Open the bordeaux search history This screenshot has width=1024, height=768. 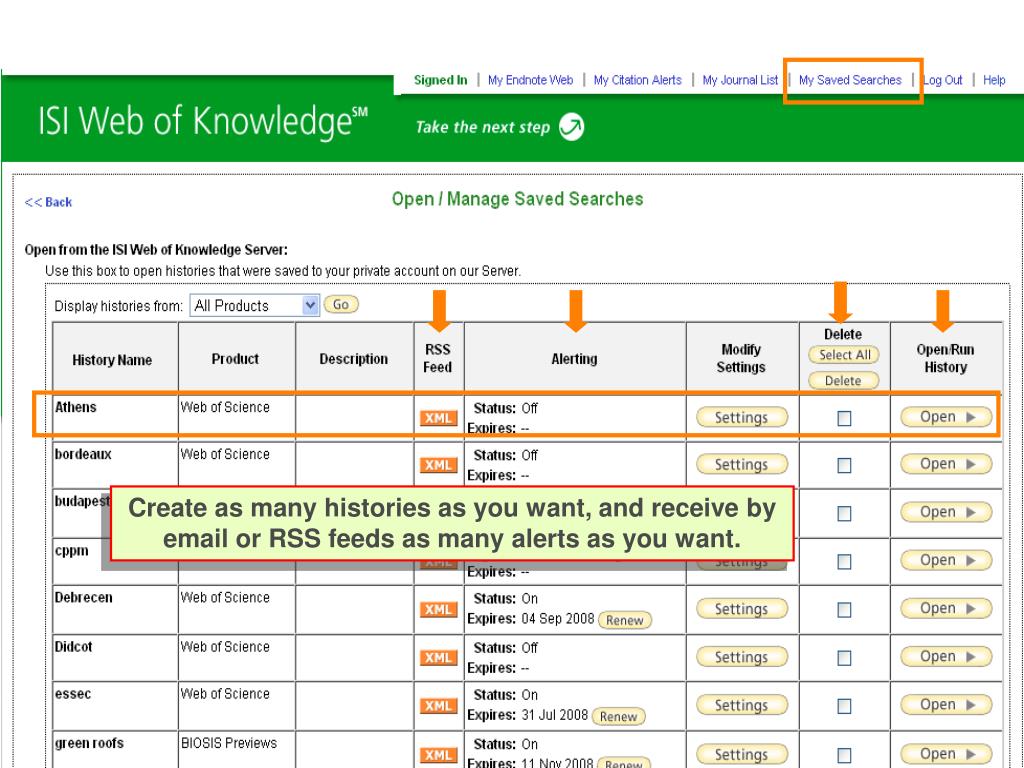coord(946,464)
